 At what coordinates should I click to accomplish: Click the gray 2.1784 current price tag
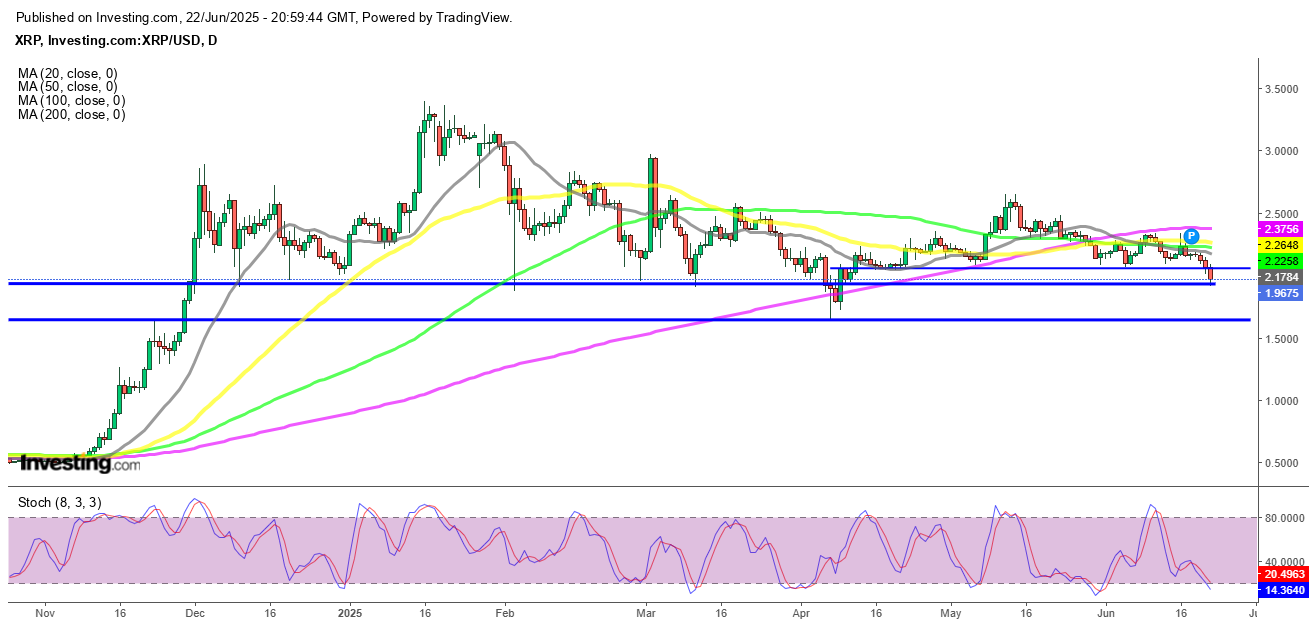[1279, 277]
